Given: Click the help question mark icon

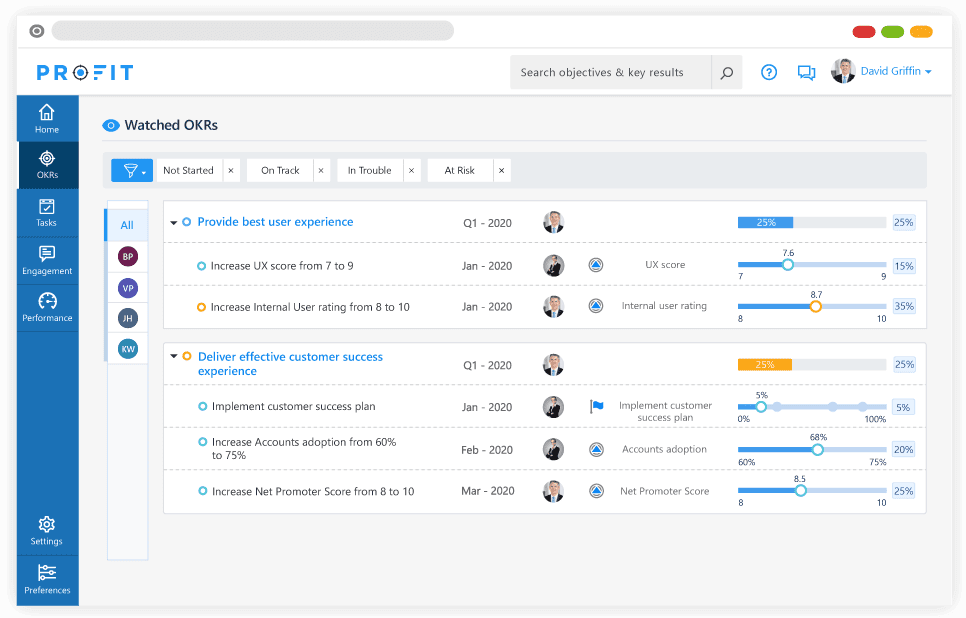Looking at the screenshot, I should click(769, 72).
